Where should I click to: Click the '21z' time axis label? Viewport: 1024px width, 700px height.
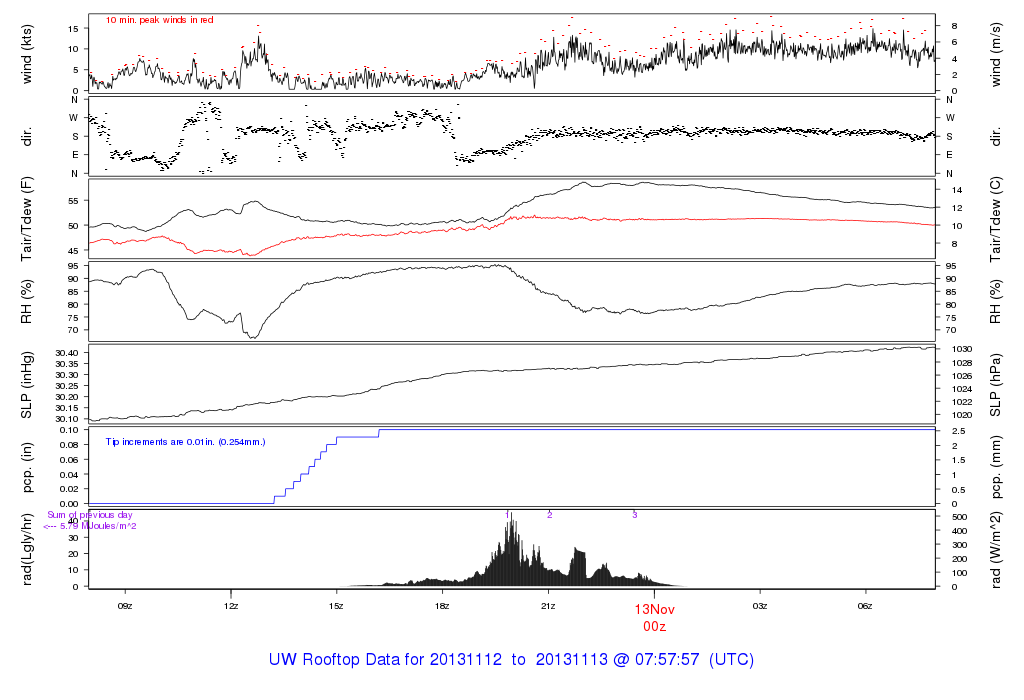[548, 606]
